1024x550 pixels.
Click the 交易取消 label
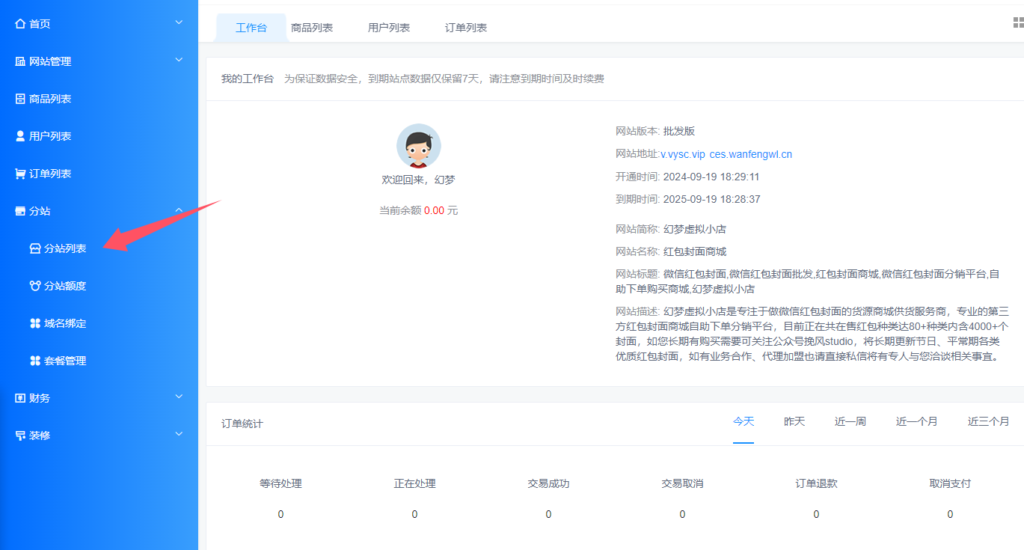click(x=682, y=484)
